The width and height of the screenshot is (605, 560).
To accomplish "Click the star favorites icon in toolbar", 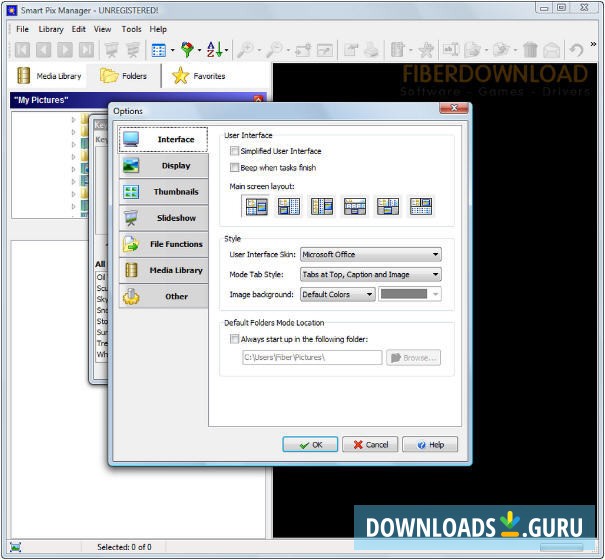I will click(x=426, y=50).
